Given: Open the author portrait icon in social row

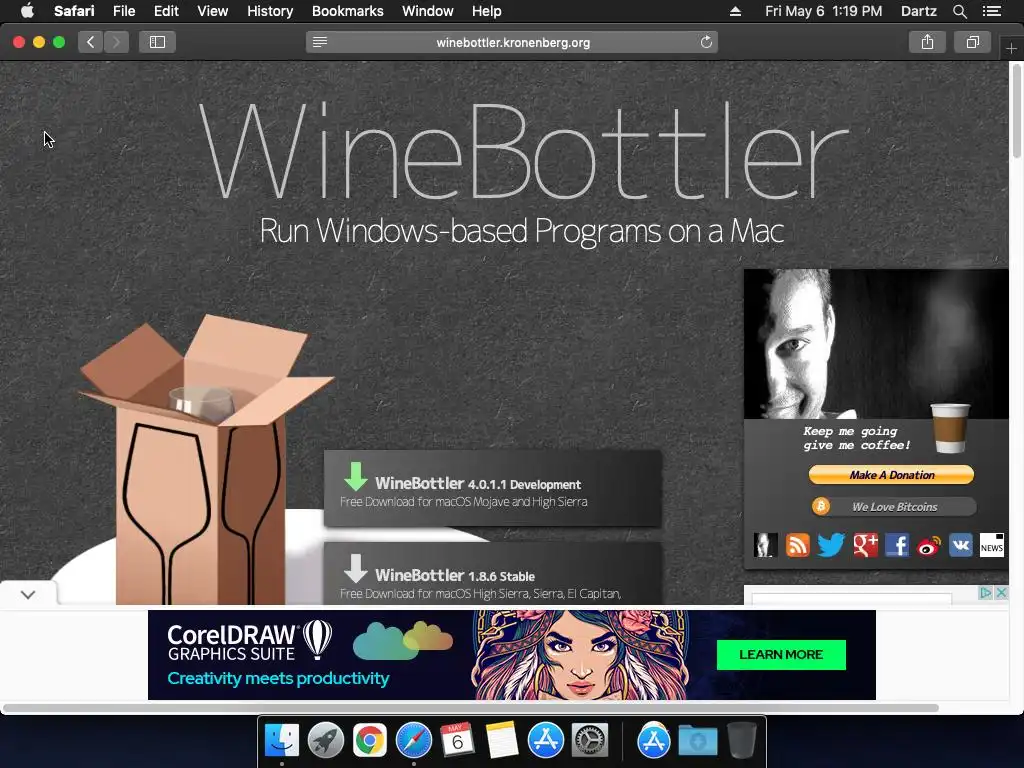Looking at the screenshot, I should [765, 545].
